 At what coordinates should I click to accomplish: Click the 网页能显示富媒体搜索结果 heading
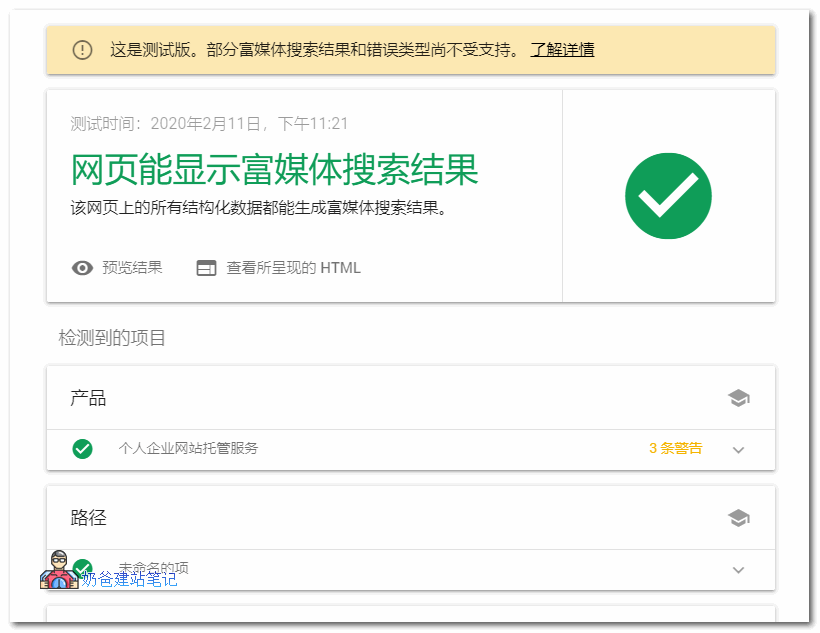275,171
